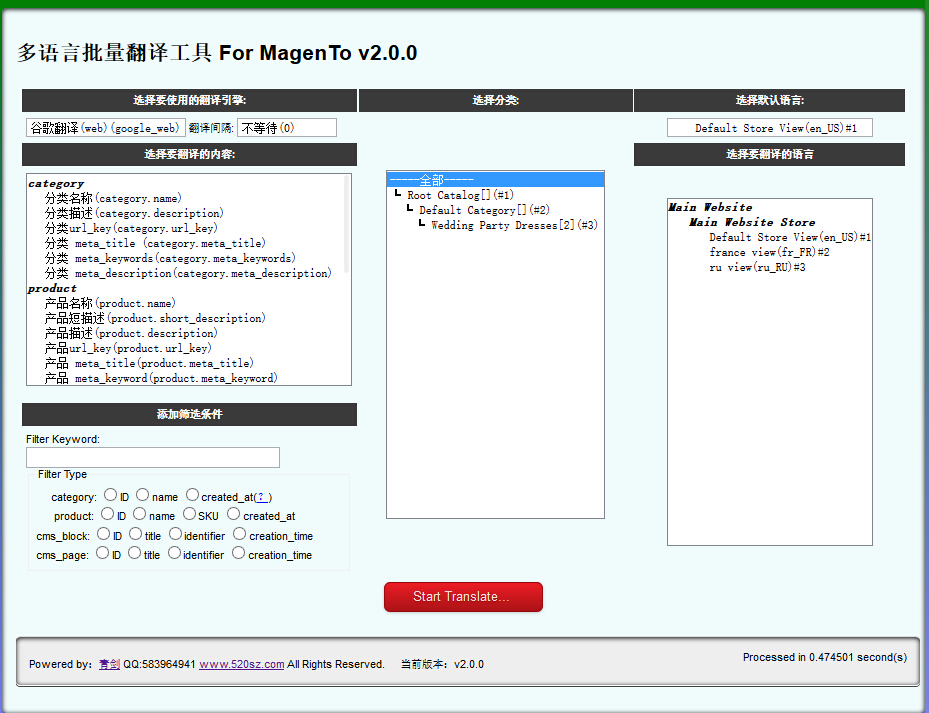Select Default Category[](#2) in category tree
Image resolution: width=929 pixels, height=713 pixels.
(495, 210)
